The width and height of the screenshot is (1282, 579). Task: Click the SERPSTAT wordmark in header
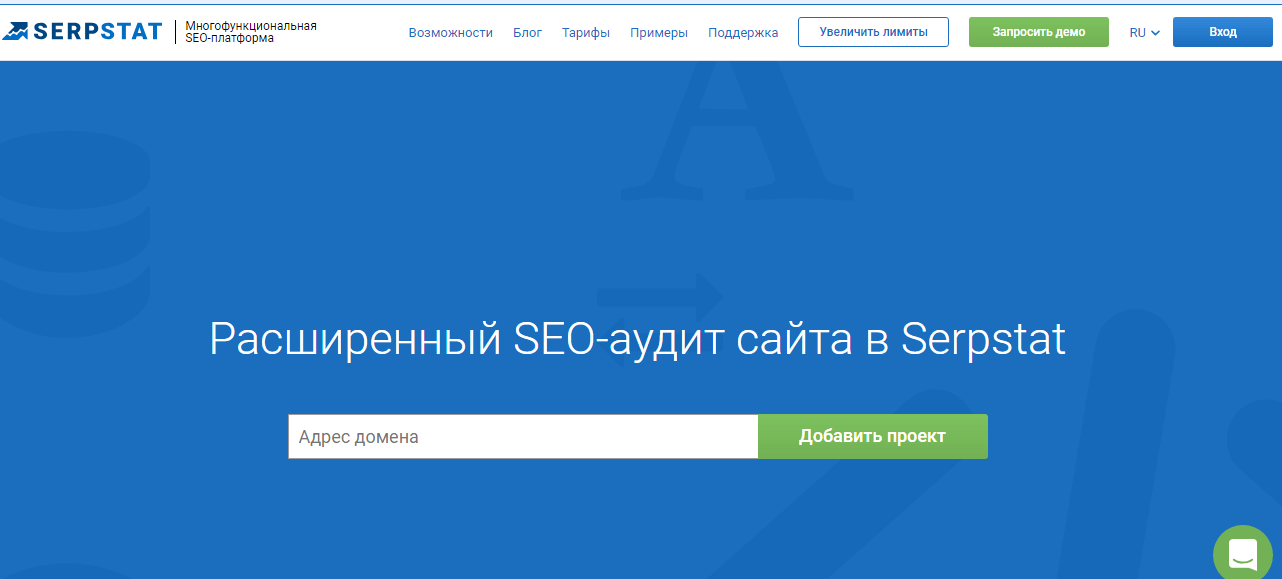pos(97,32)
